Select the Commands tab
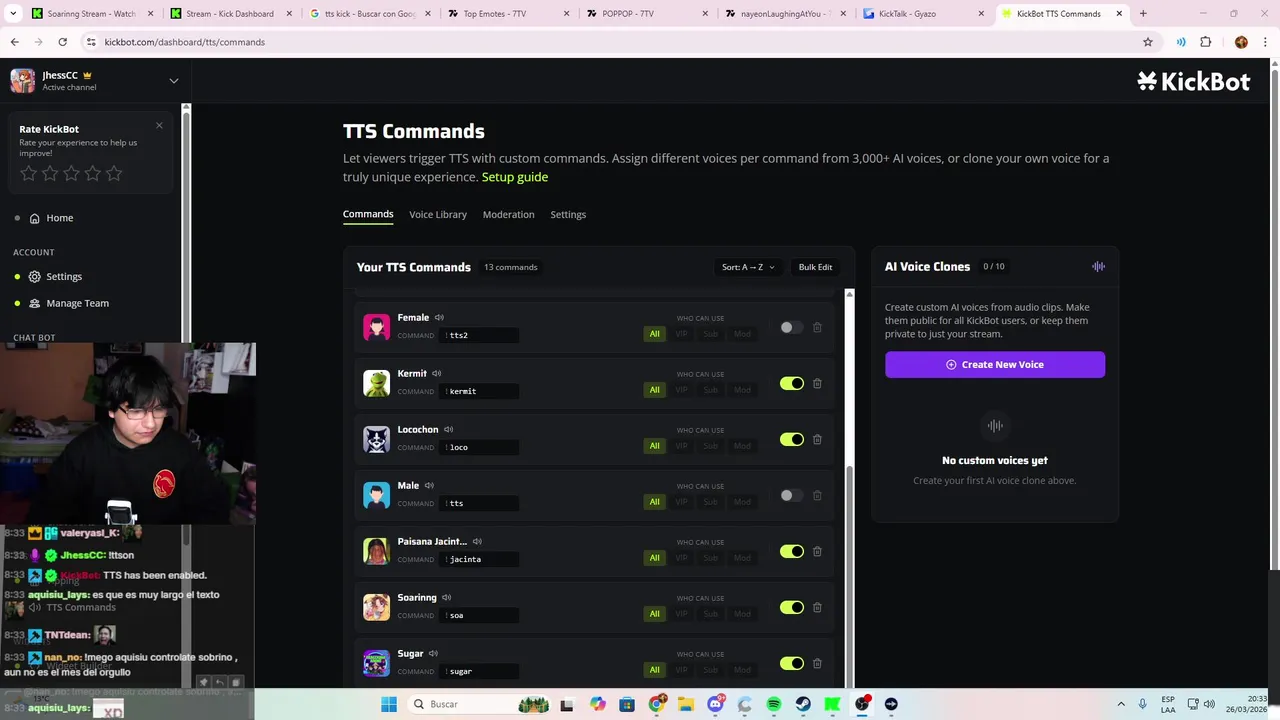Image resolution: width=1280 pixels, height=720 pixels. pos(368,215)
